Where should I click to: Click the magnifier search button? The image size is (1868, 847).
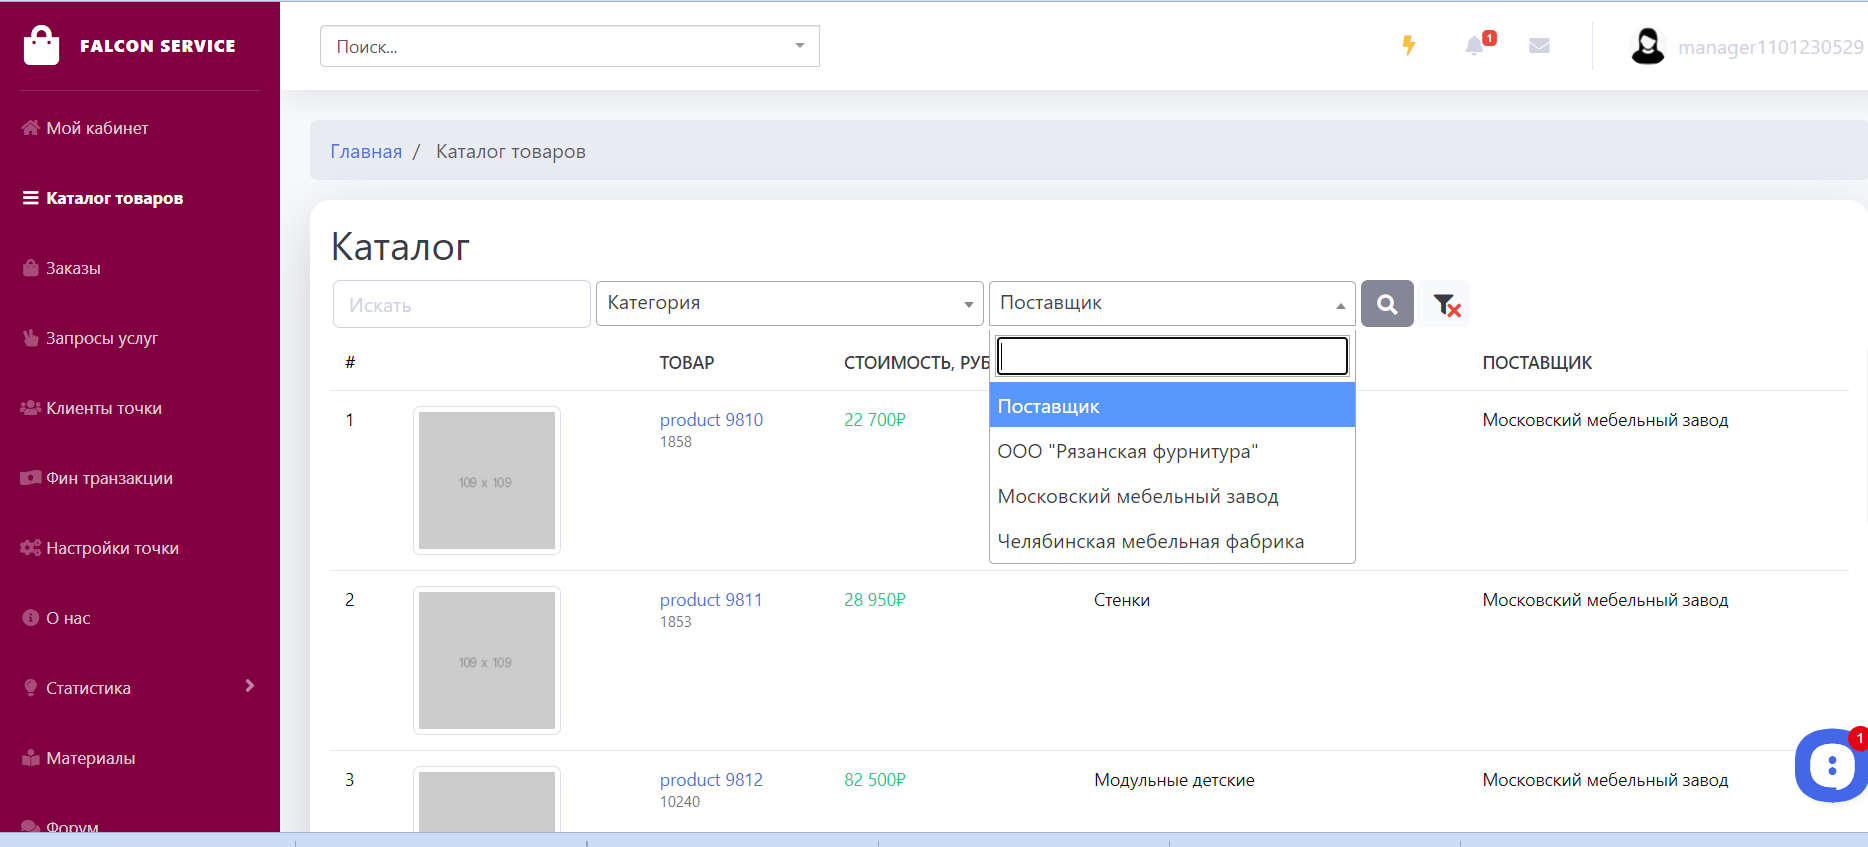[1387, 304]
